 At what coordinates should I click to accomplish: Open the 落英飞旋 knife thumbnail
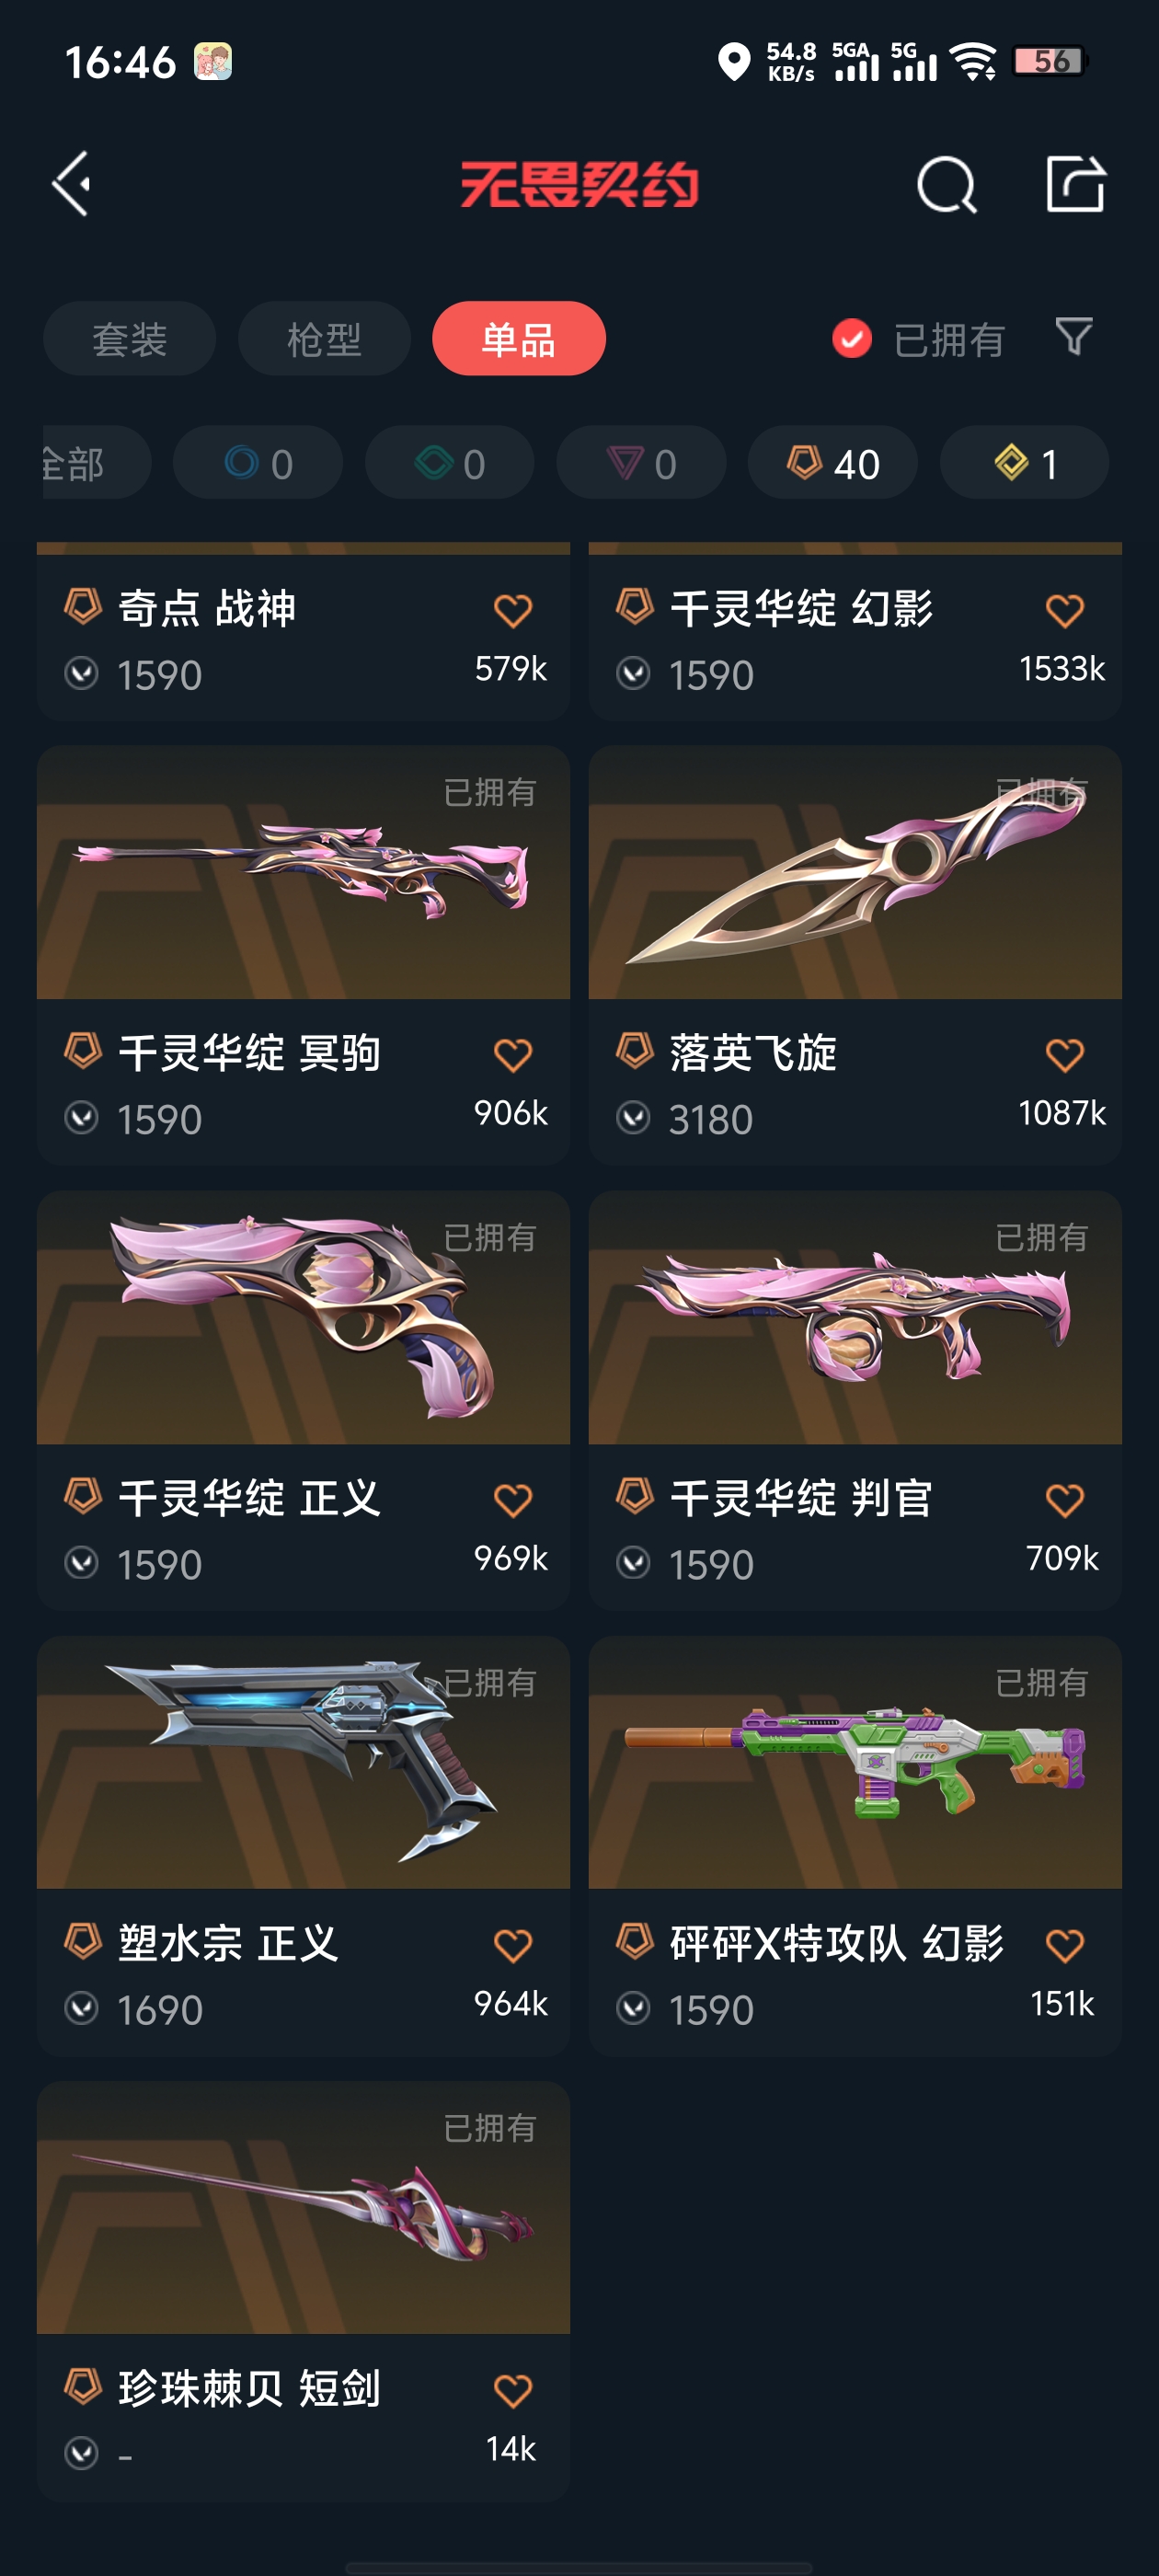pos(855,872)
